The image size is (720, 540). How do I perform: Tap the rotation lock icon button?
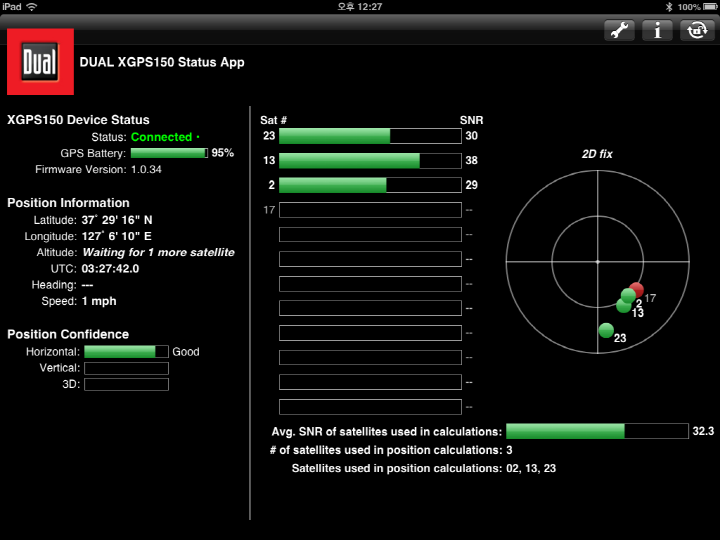697,31
